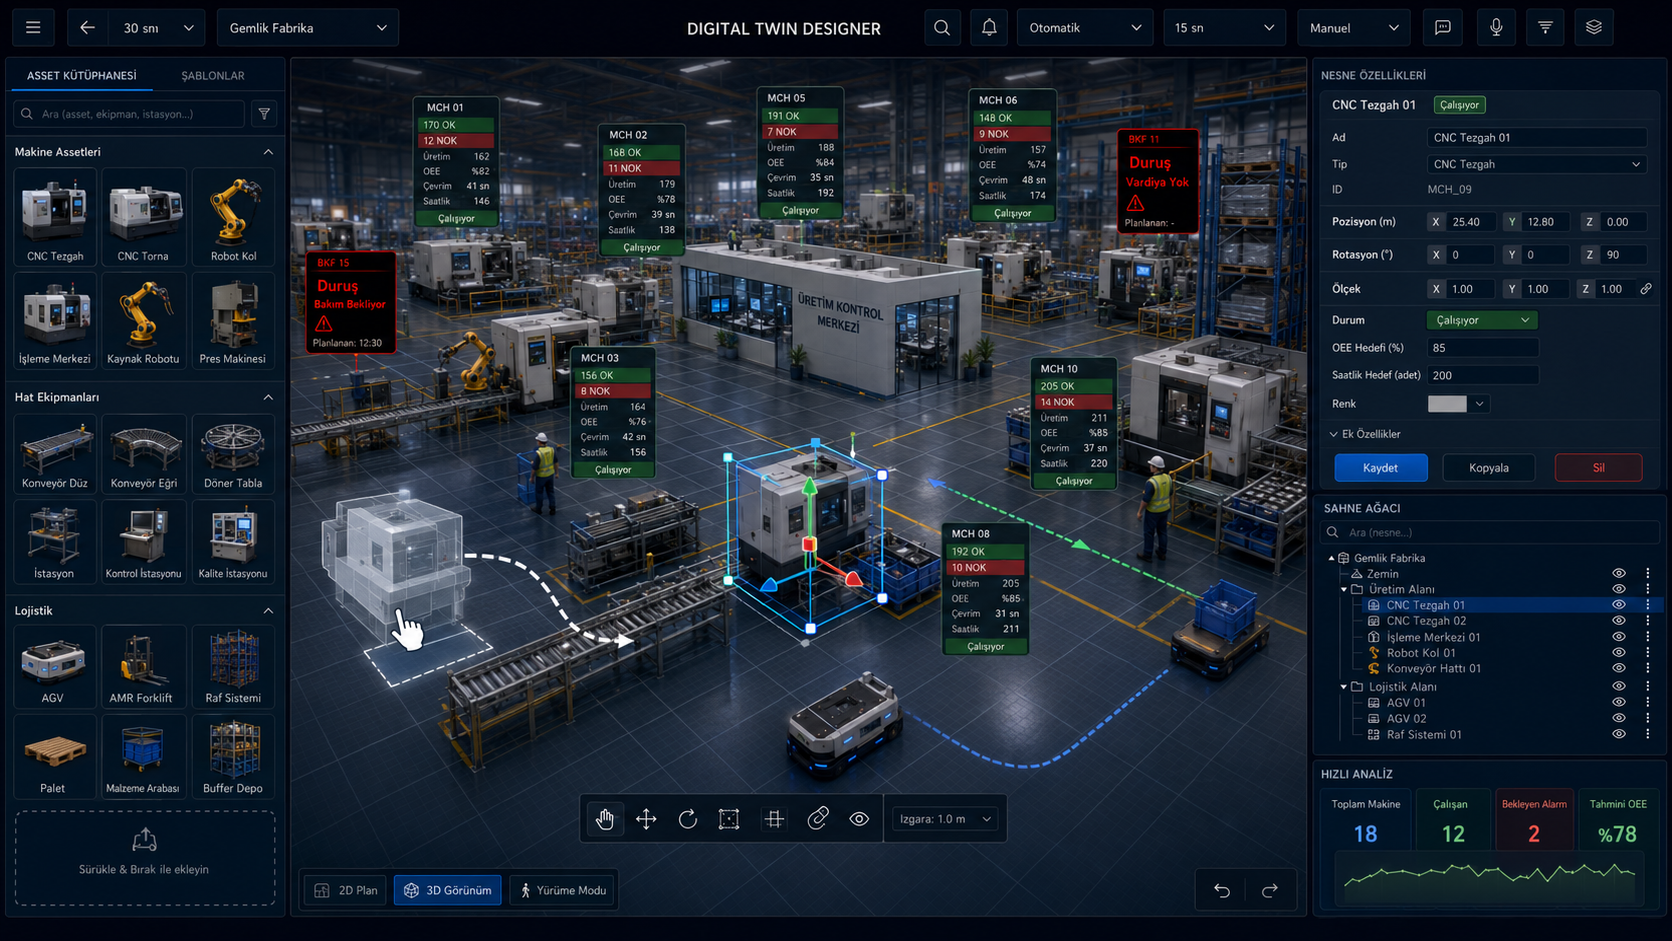The width and height of the screenshot is (1672, 941).
Task: Open notifications bell
Action: point(989,28)
